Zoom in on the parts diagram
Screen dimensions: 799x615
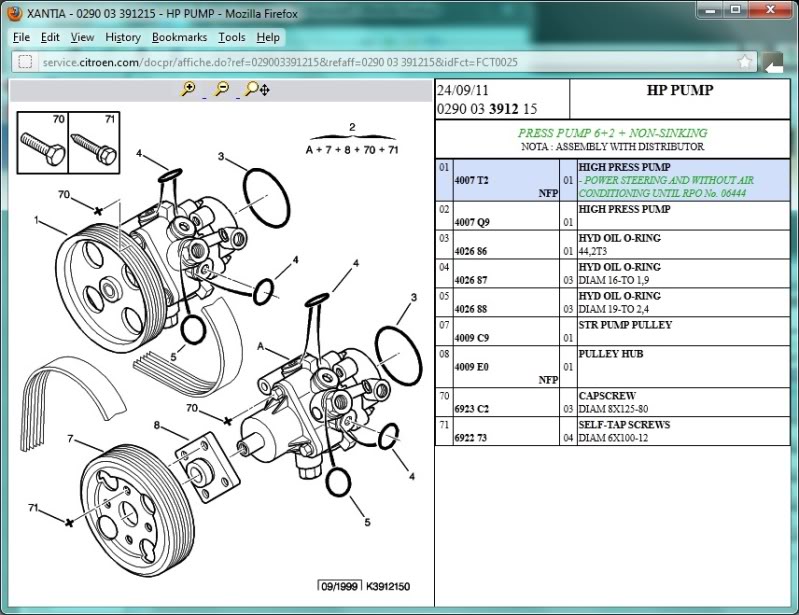pos(188,89)
